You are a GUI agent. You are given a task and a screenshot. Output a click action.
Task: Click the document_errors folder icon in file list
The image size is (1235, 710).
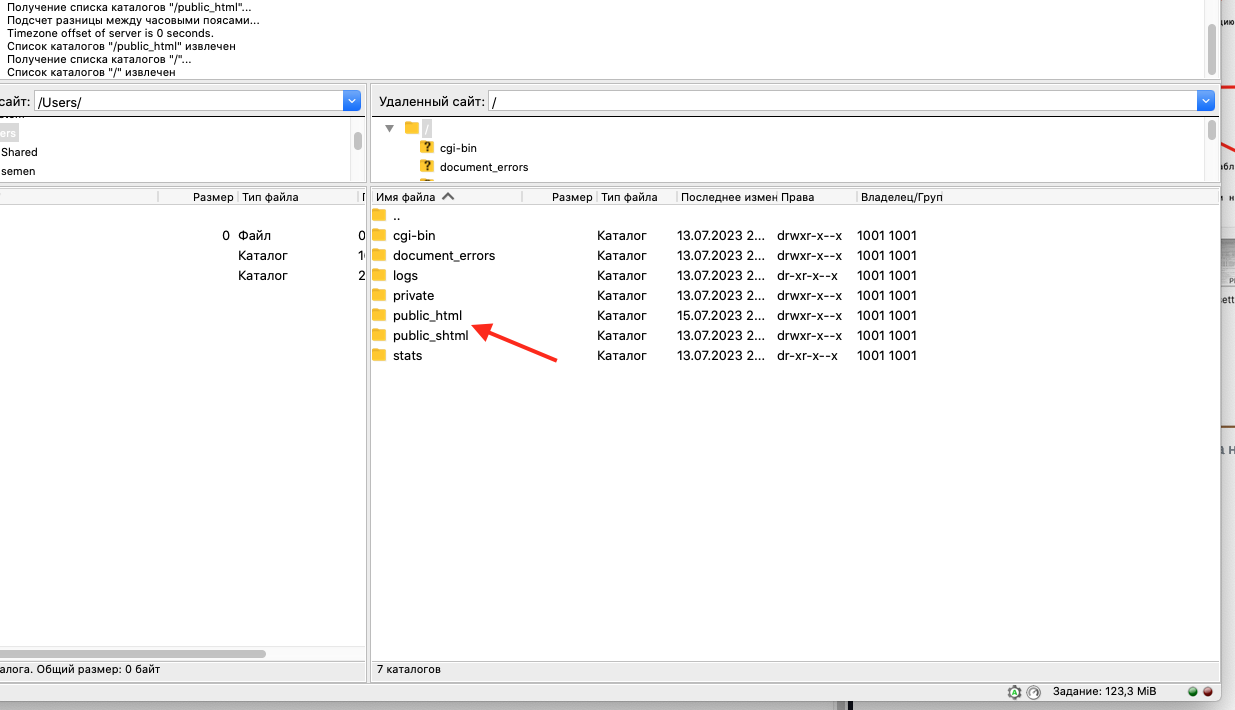point(379,255)
